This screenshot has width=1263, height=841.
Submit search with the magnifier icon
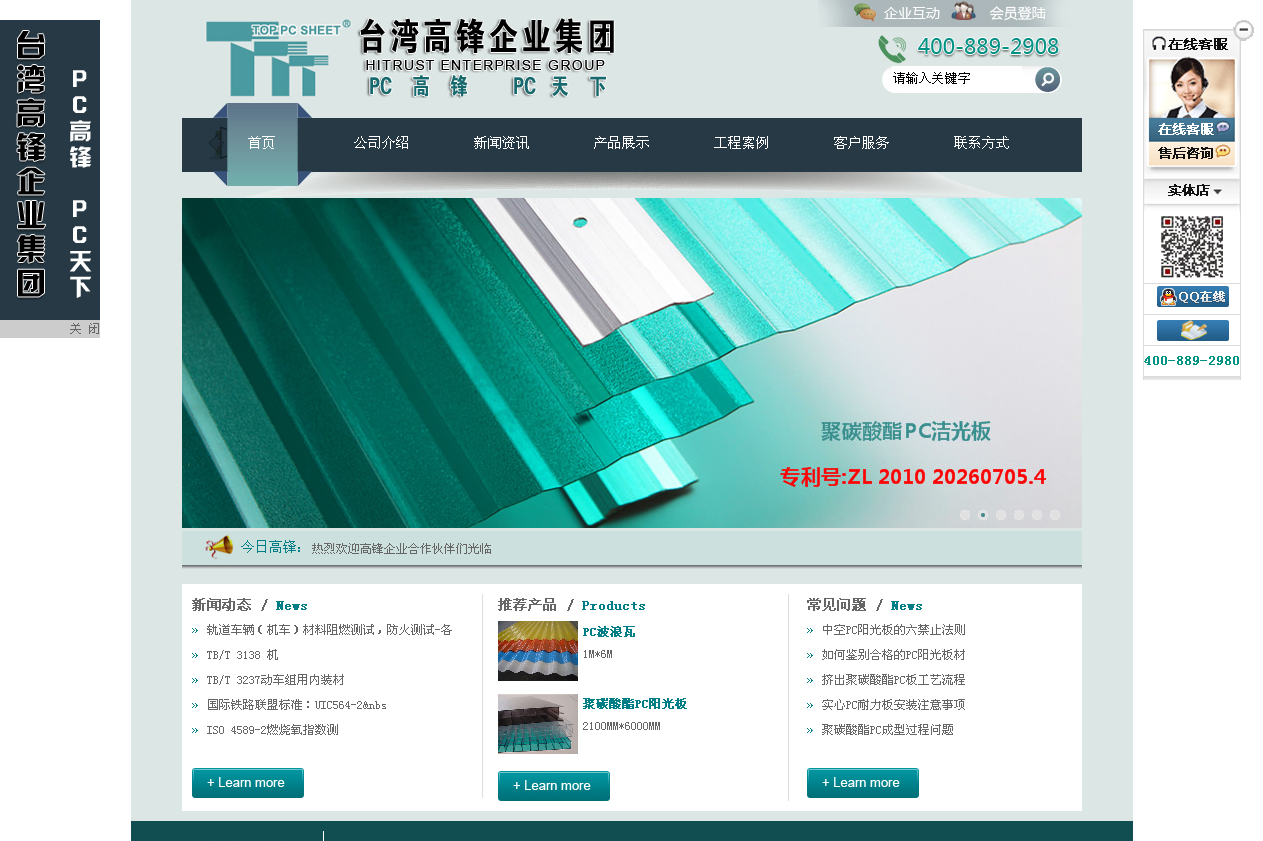1048,79
